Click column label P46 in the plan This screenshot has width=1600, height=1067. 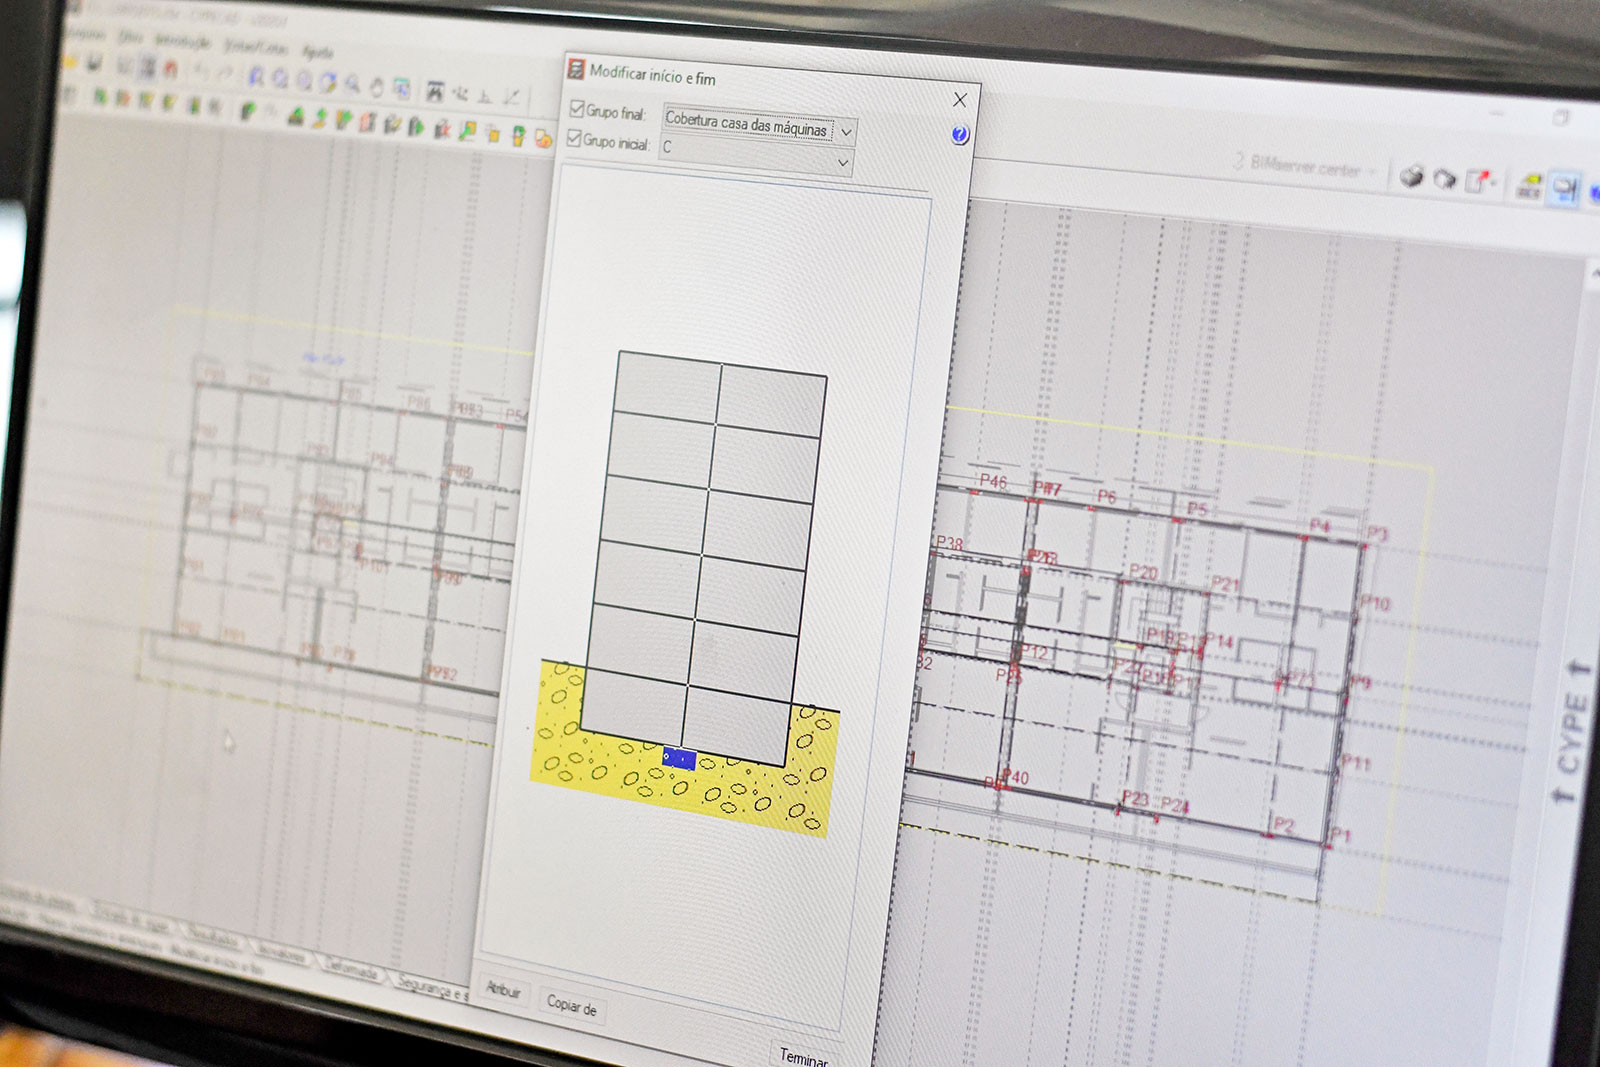point(993,481)
